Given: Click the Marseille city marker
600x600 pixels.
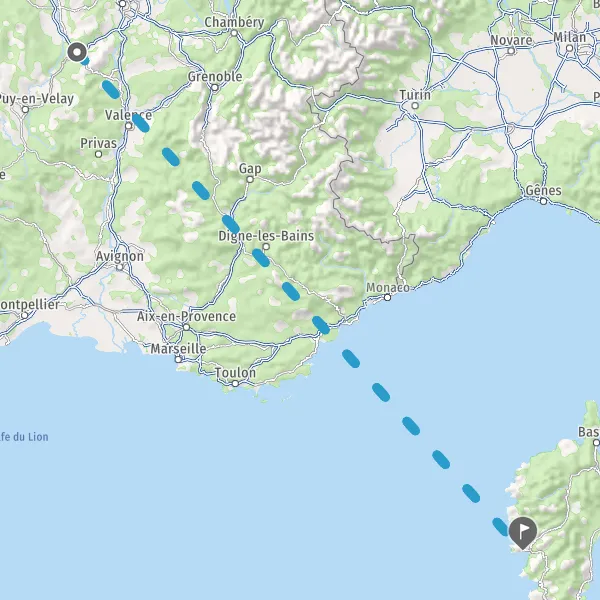Looking at the screenshot, I should point(178,359).
